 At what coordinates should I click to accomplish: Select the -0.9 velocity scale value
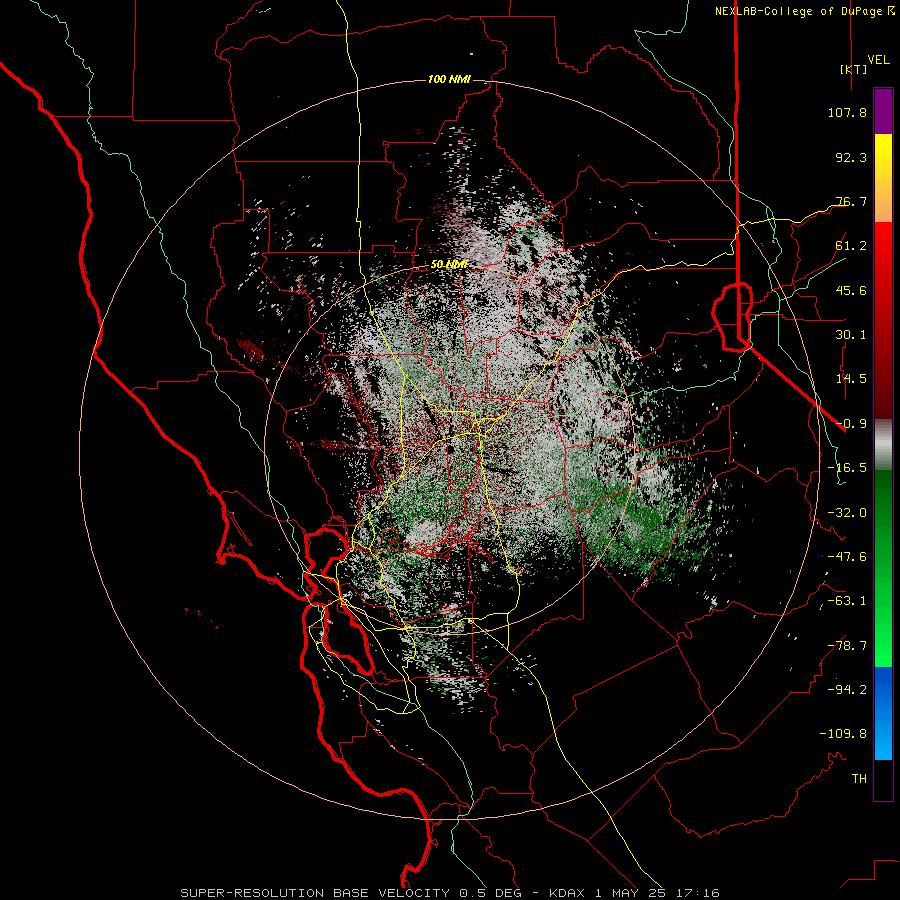(851, 424)
